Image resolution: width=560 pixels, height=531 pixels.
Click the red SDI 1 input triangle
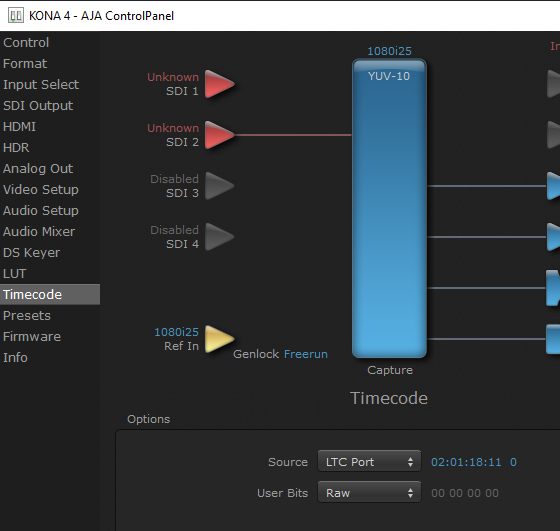click(219, 84)
